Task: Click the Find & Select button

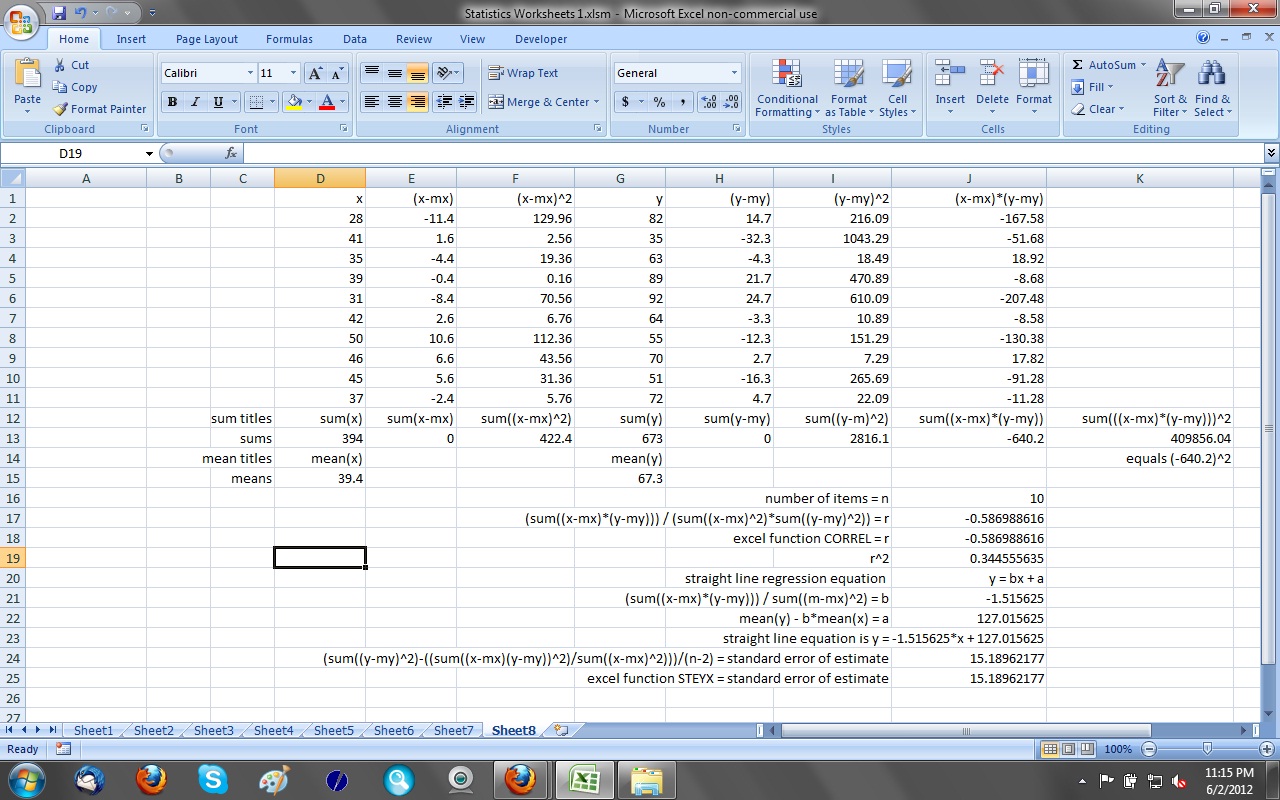Action: pyautogui.click(x=1212, y=88)
